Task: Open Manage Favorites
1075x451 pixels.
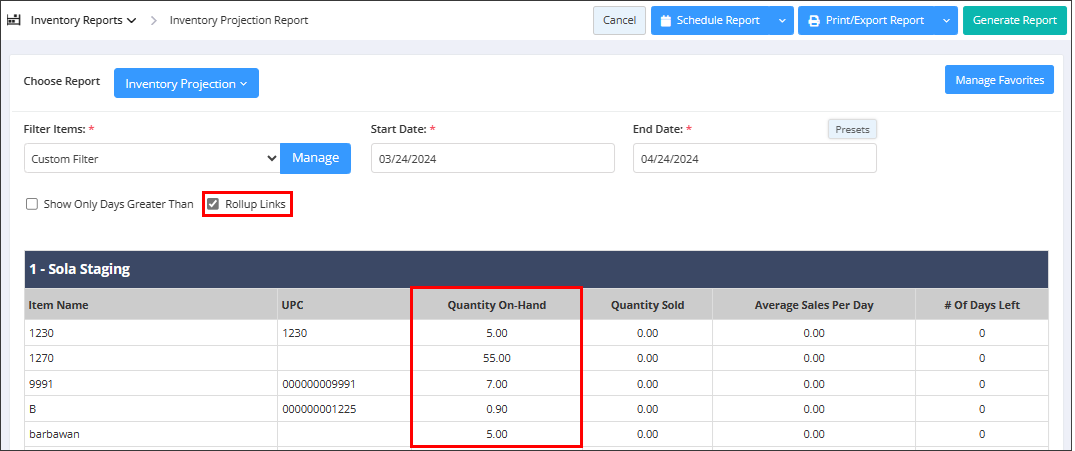Action: (x=998, y=80)
